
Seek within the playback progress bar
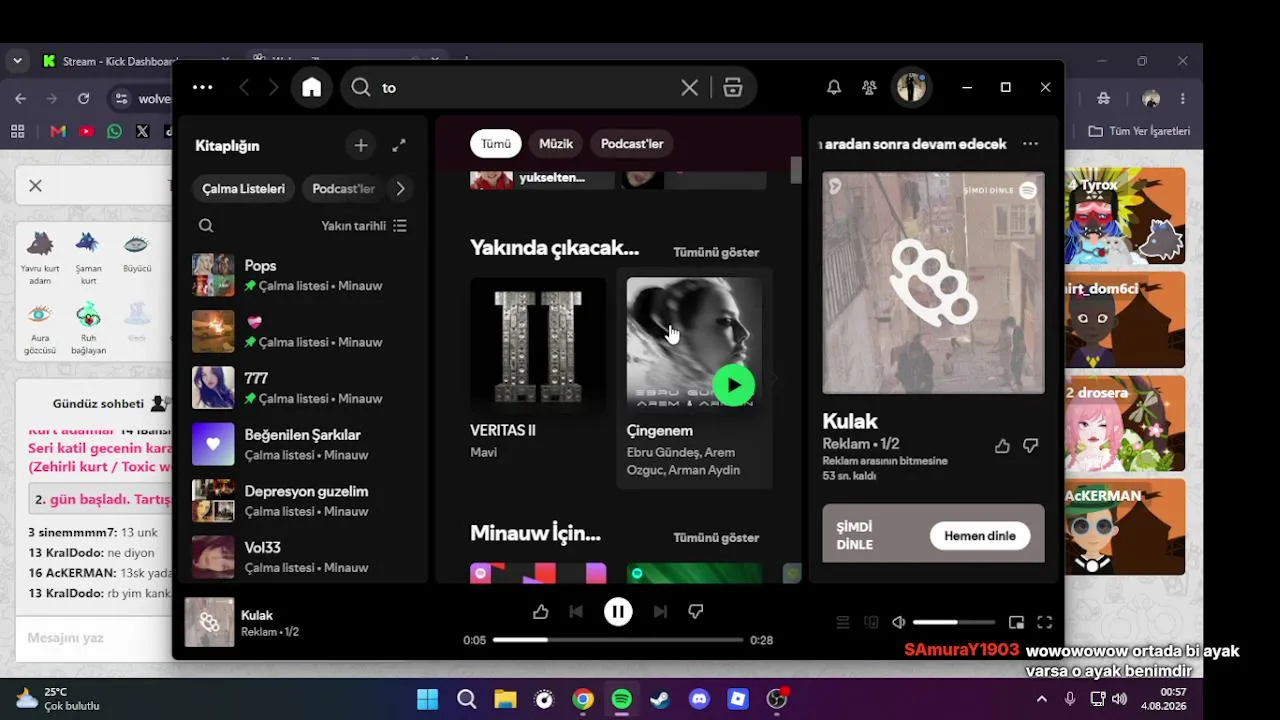[x=618, y=640]
